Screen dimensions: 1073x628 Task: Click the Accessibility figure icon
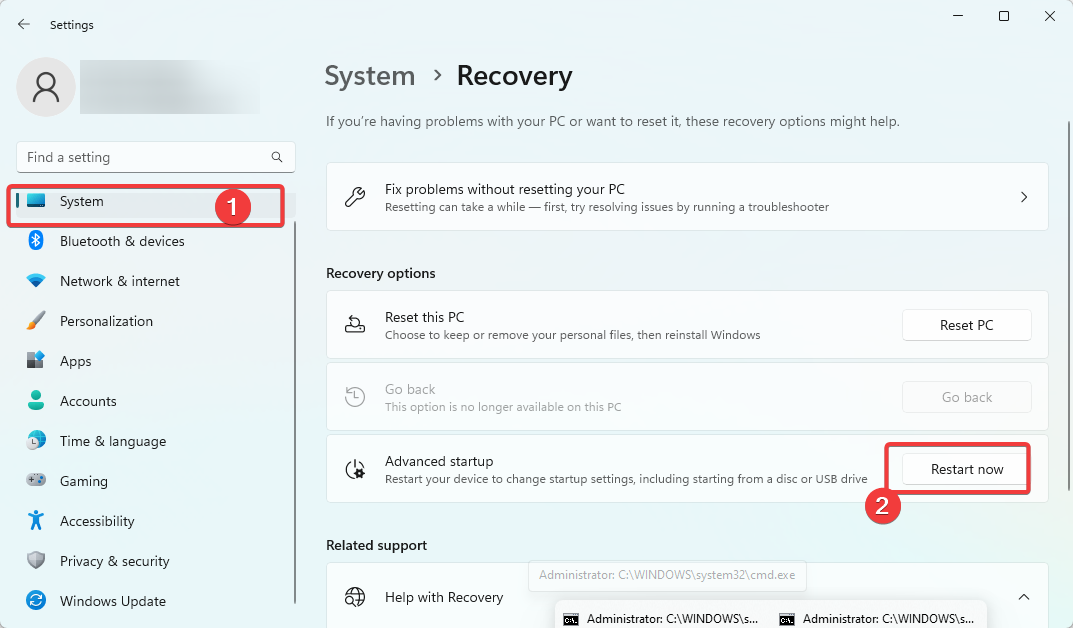pos(36,521)
